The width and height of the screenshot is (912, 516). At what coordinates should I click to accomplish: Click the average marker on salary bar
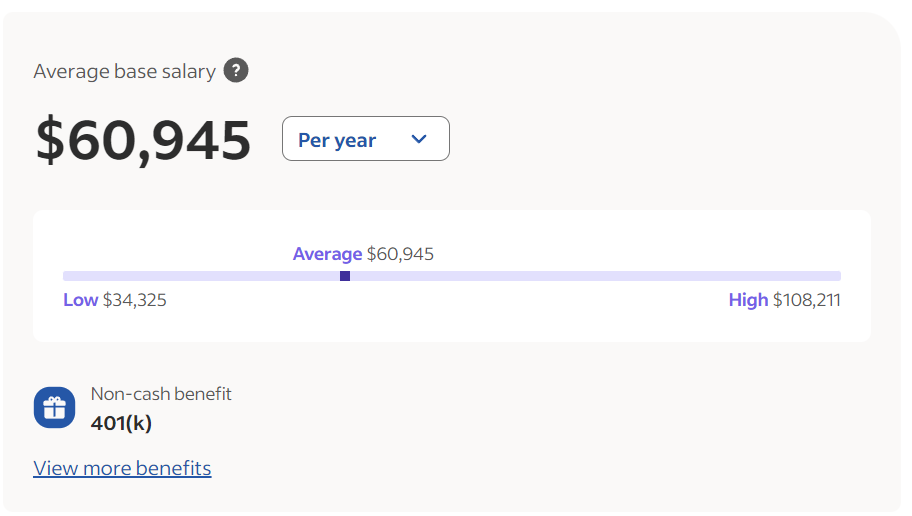coord(345,276)
